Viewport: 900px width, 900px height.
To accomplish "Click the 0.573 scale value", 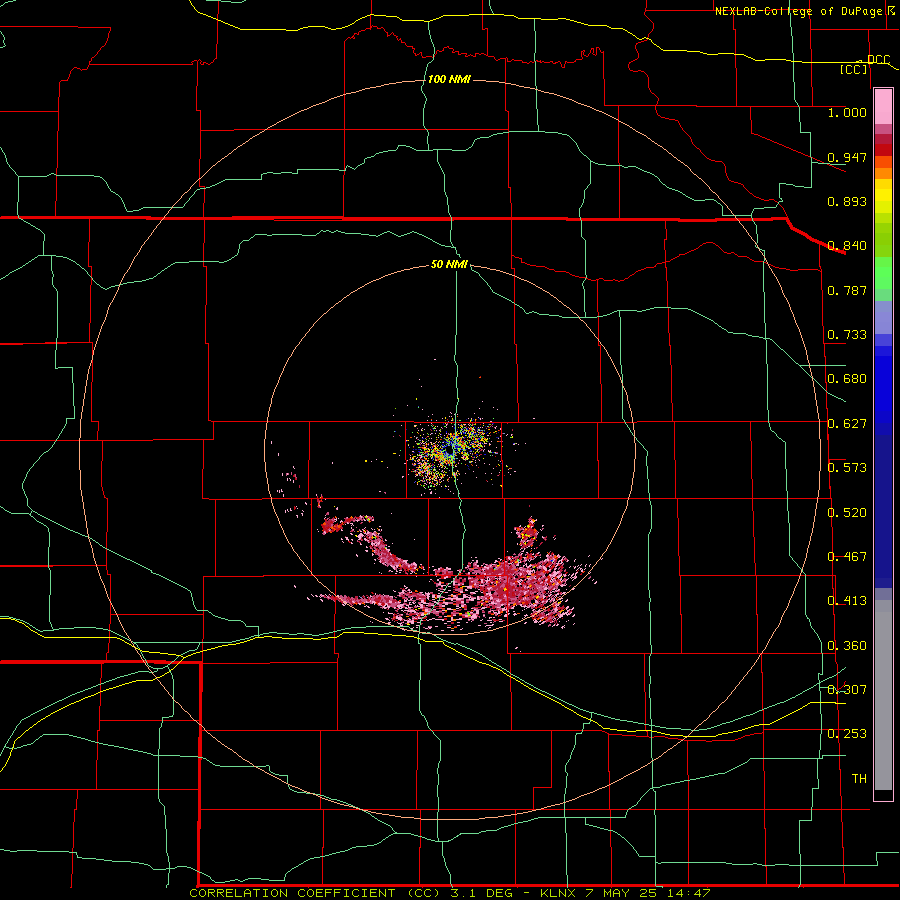I will pos(847,468).
